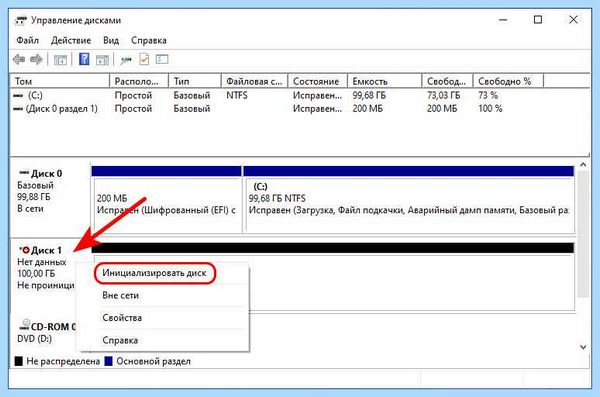The width and height of the screenshot is (600, 397).
Task: Sort by the Том column header
Action: [x=60, y=81]
